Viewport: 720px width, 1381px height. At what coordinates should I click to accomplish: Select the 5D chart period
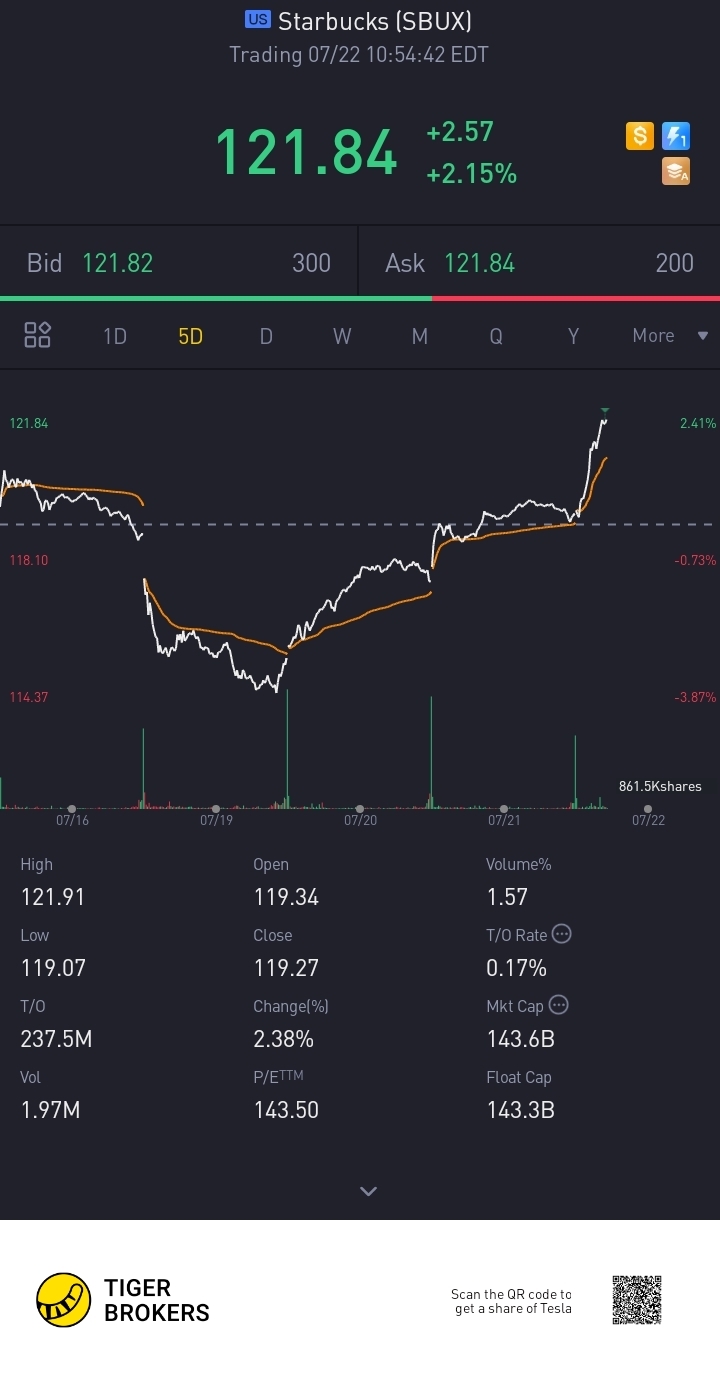point(190,336)
